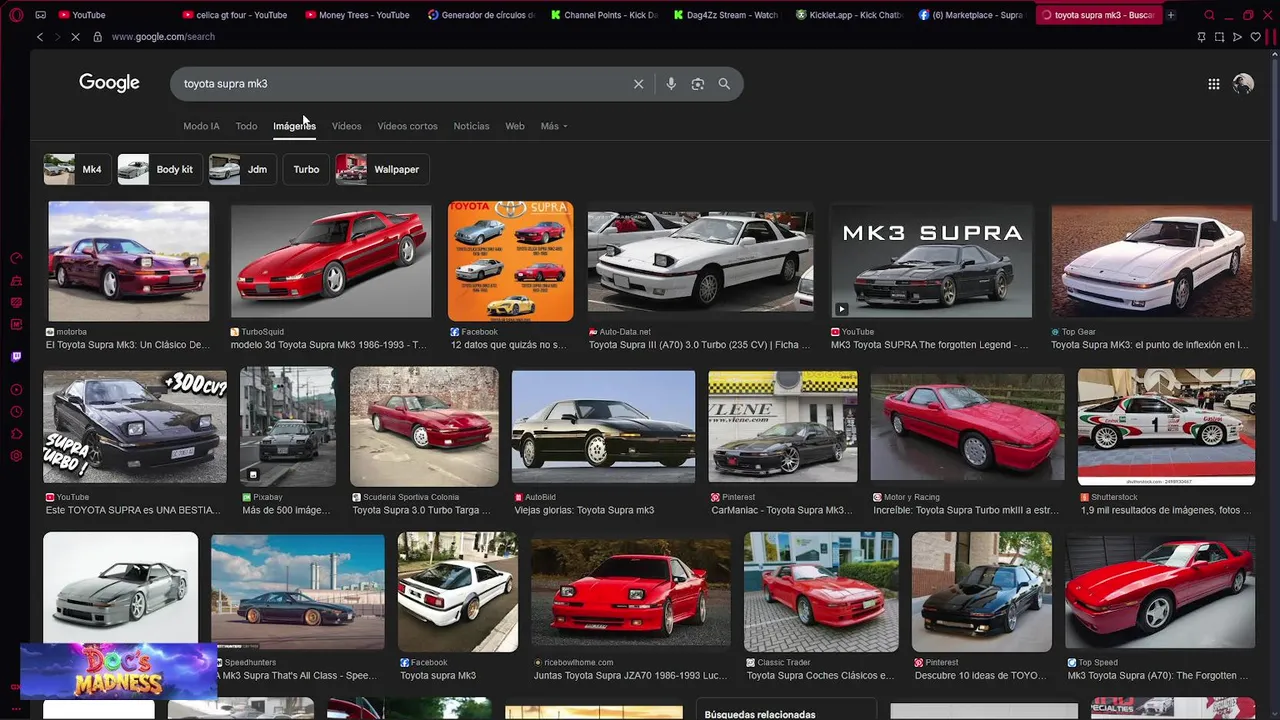Switch to the Todo results tab
Viewport: 1280px width, 720px height.
pos(246,126)
